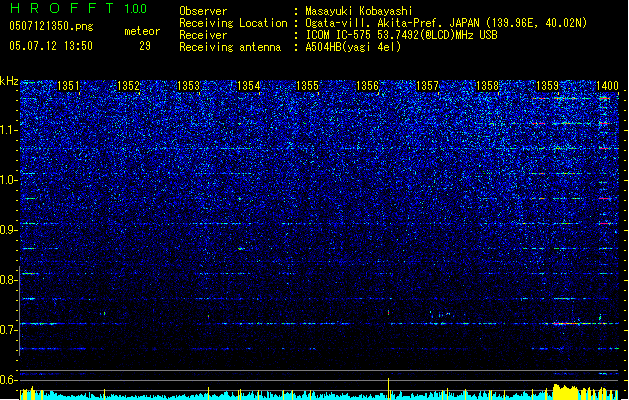Click the version number 1.0.0
The width and height of the screenshot is (629, 400).
tap(136, 9)
